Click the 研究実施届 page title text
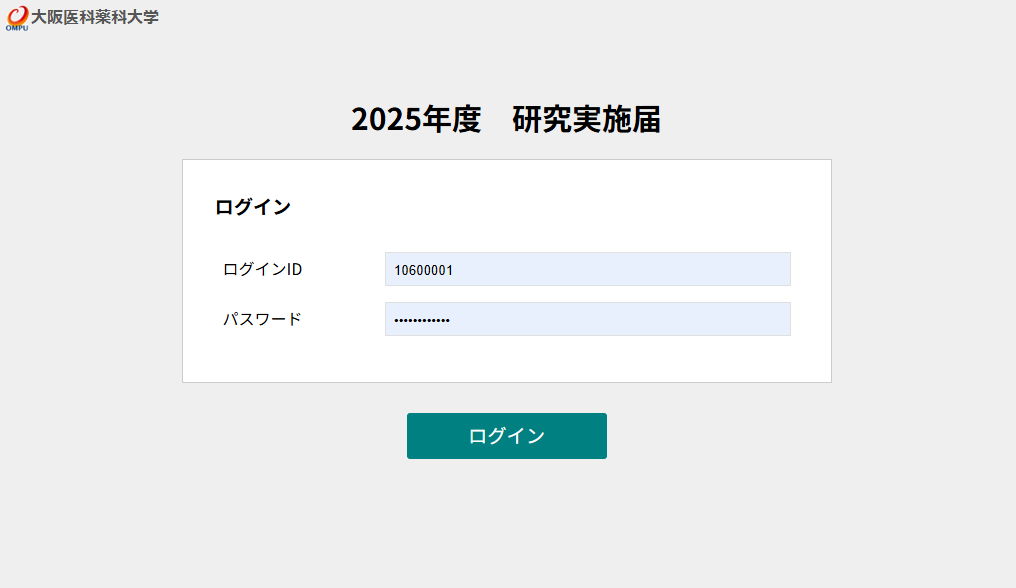Screen dimensions: 1016x588 tap(586, 119)
